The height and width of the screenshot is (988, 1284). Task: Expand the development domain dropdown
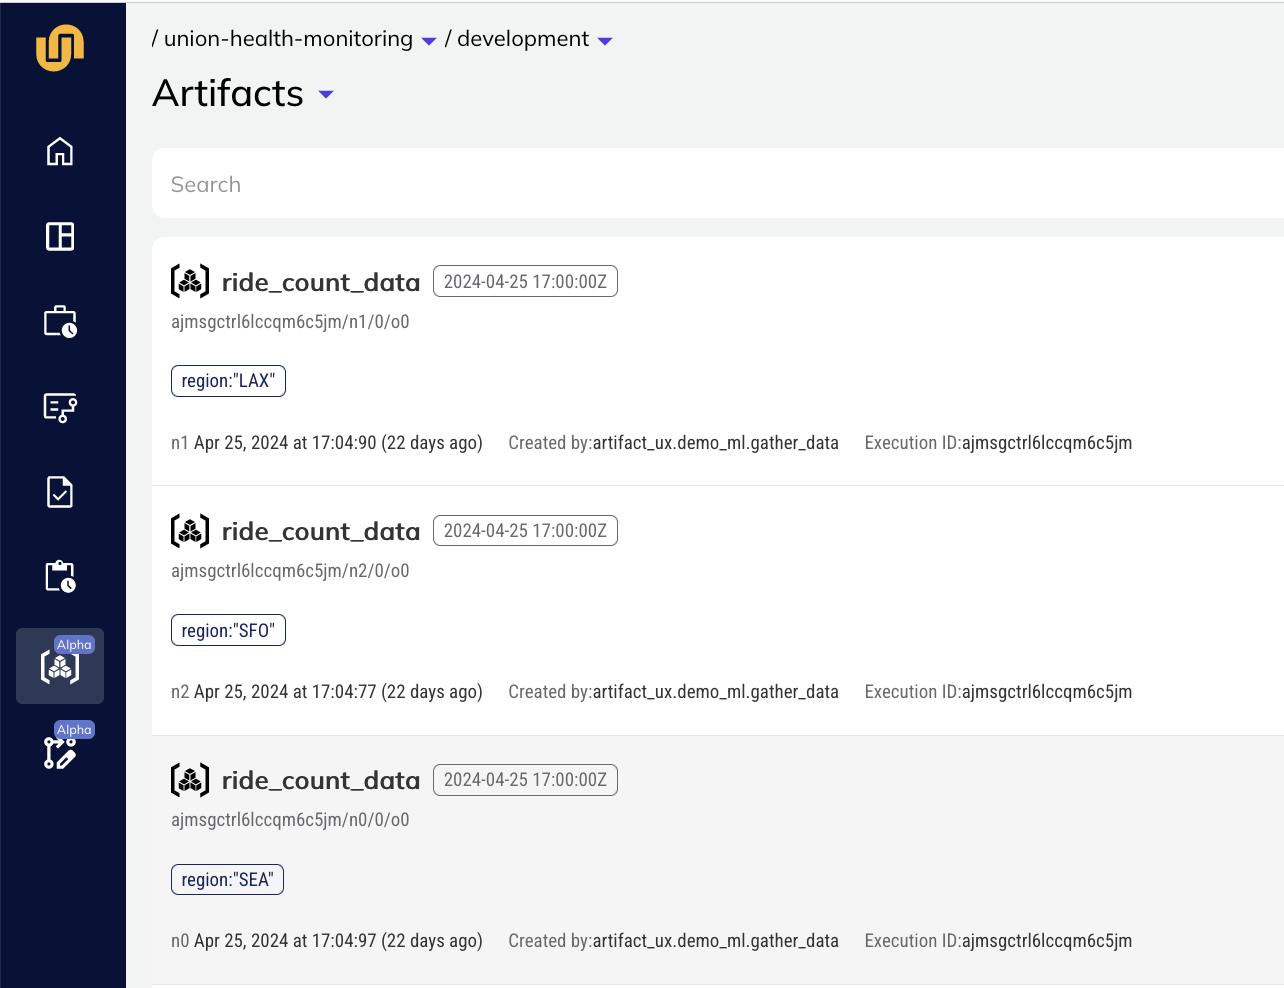[605, 41]
